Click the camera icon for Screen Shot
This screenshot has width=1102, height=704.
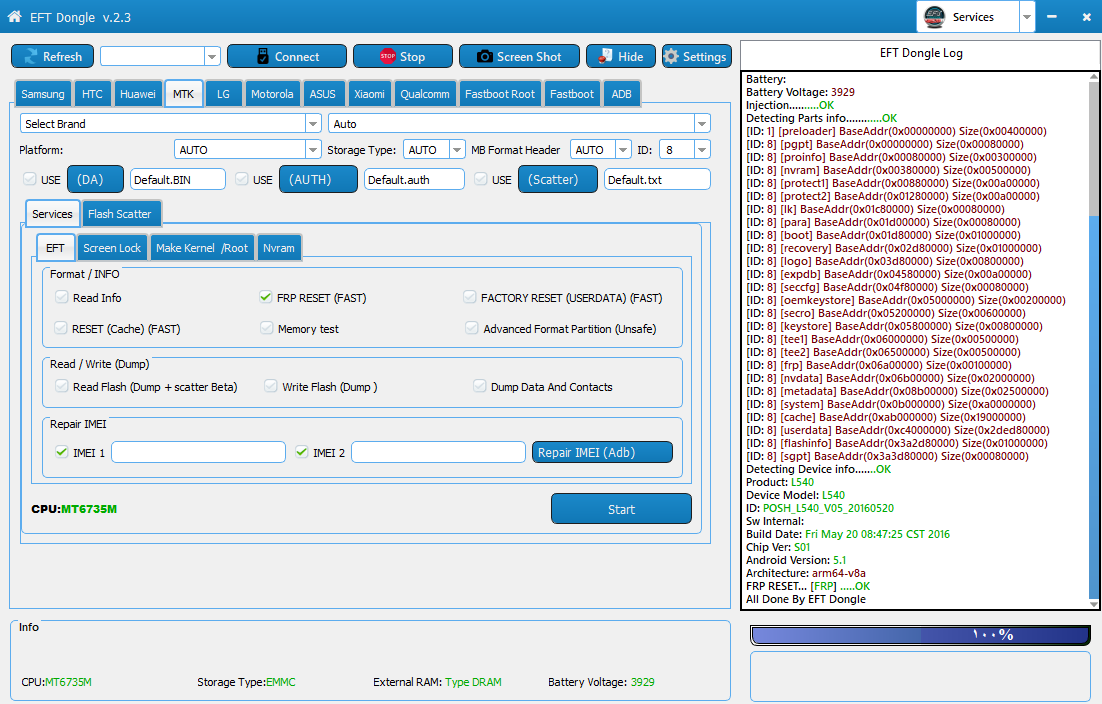coord(485,56)
